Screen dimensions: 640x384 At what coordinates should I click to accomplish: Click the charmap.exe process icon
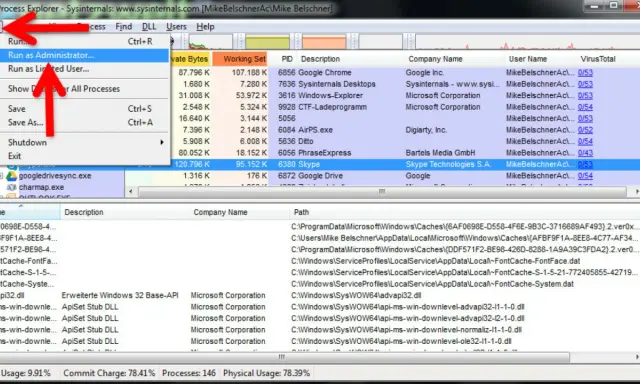pos(11,187)
